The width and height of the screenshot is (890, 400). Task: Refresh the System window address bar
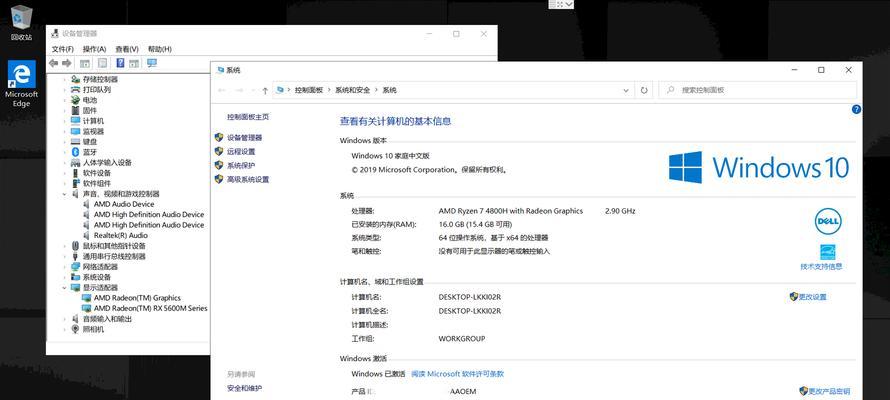[x=644, y=90]
